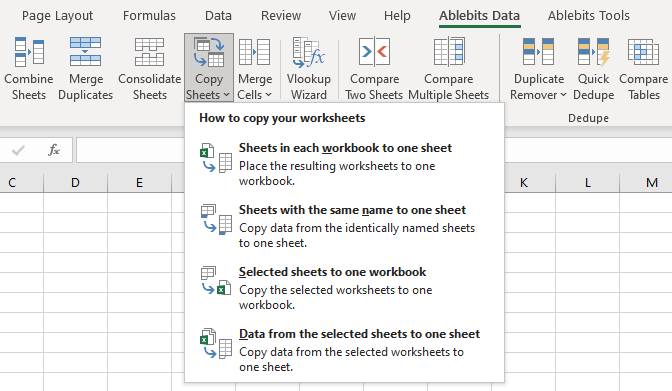
Task: Click icon for Selected sheets to one workbook
Action: [x=216, y=281]
